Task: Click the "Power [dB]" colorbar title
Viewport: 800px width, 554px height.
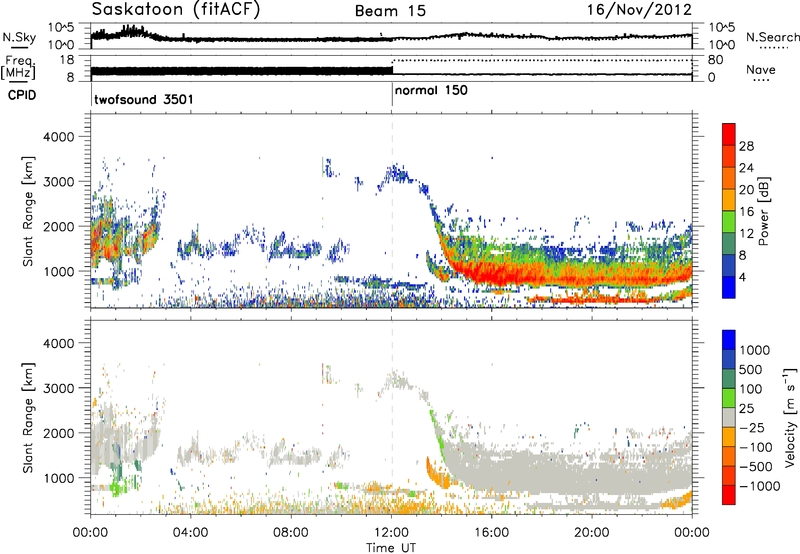Action: 763,211
